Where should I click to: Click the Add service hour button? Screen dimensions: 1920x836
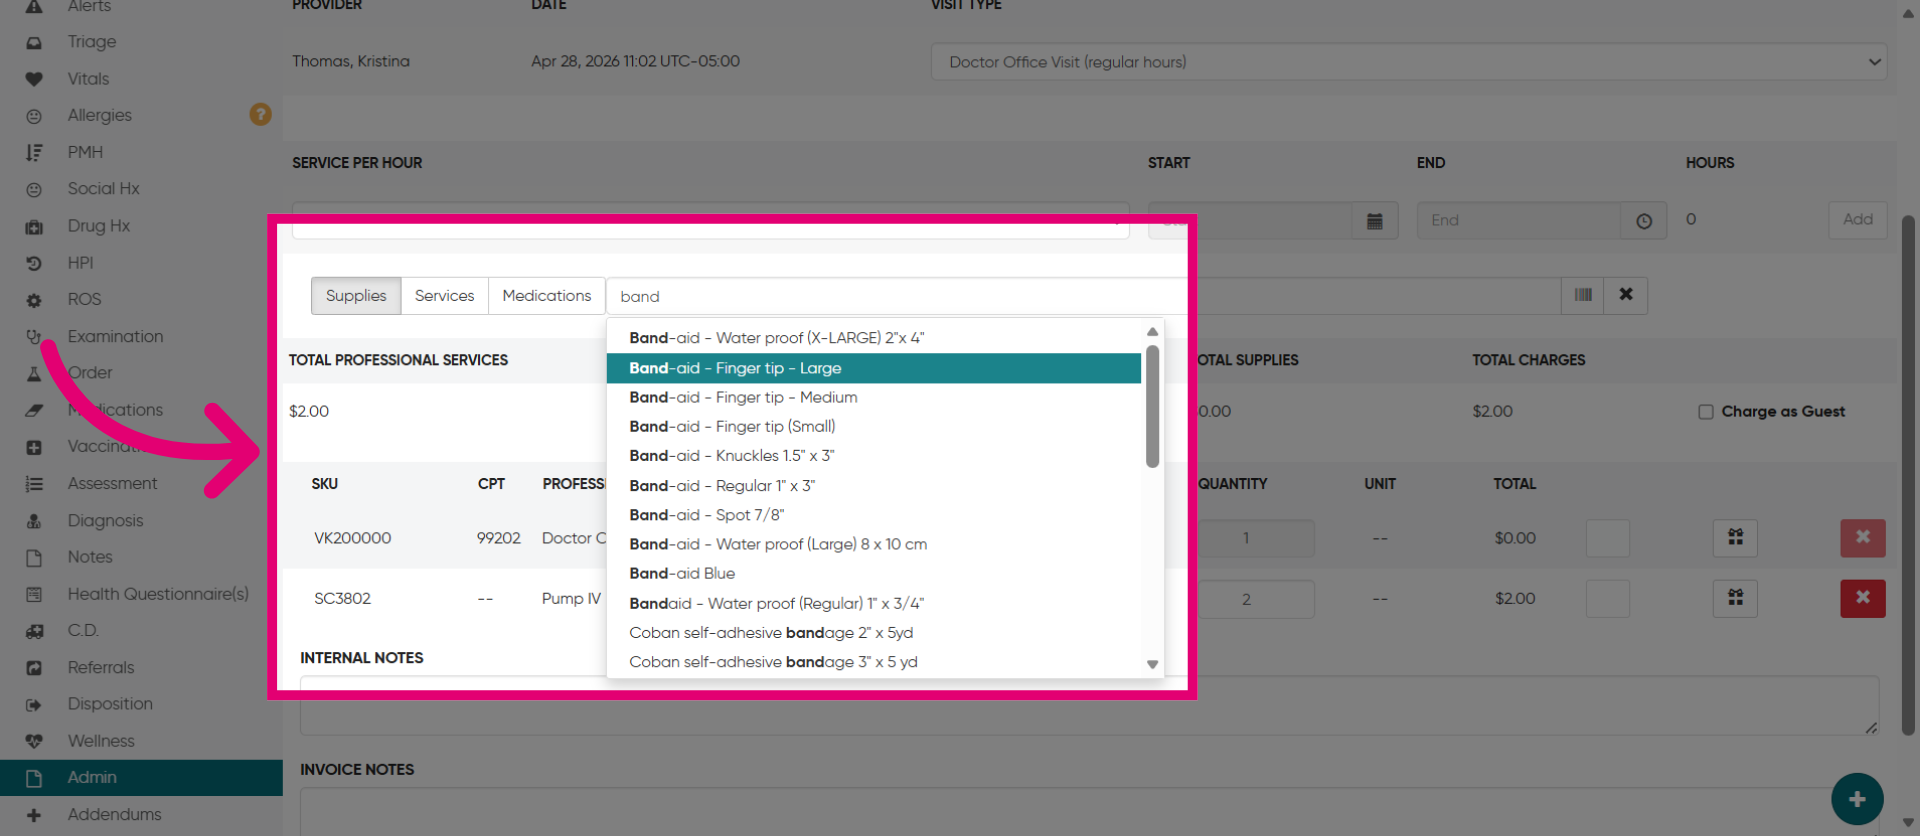click(1857, 220)
